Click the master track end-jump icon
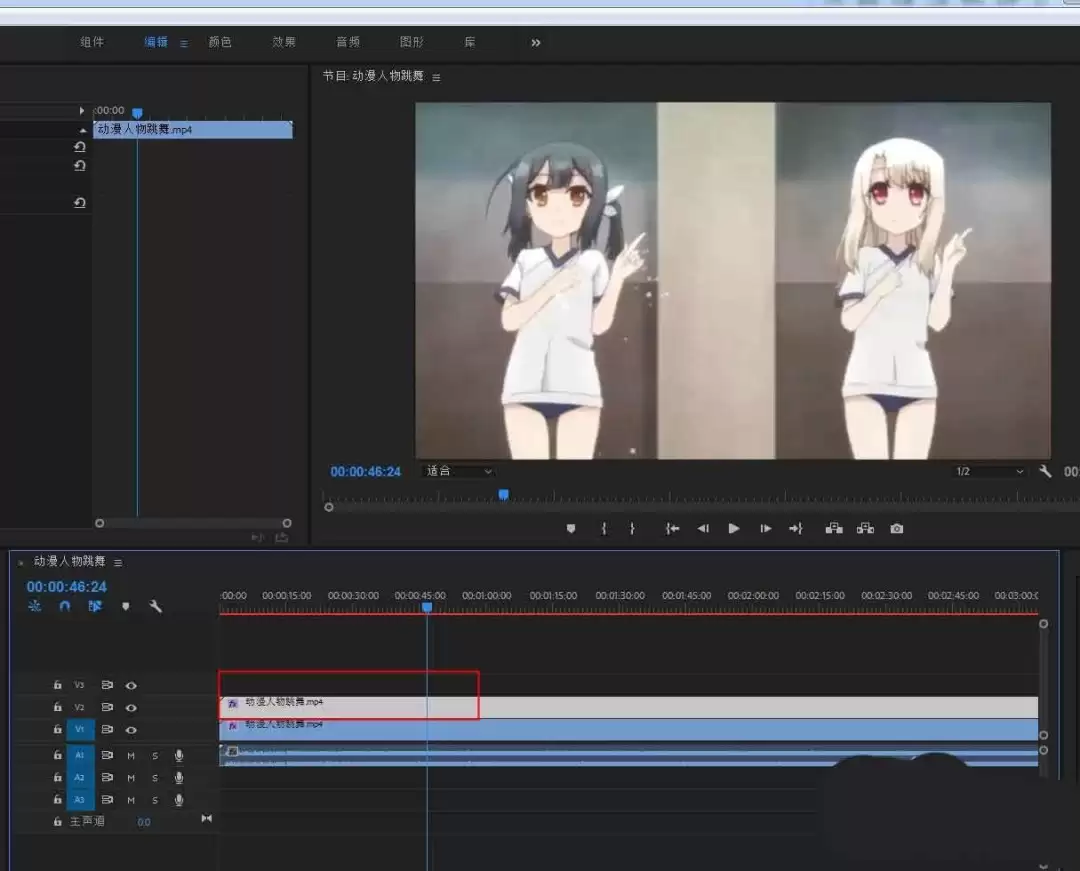 click(x=207, y=819)
